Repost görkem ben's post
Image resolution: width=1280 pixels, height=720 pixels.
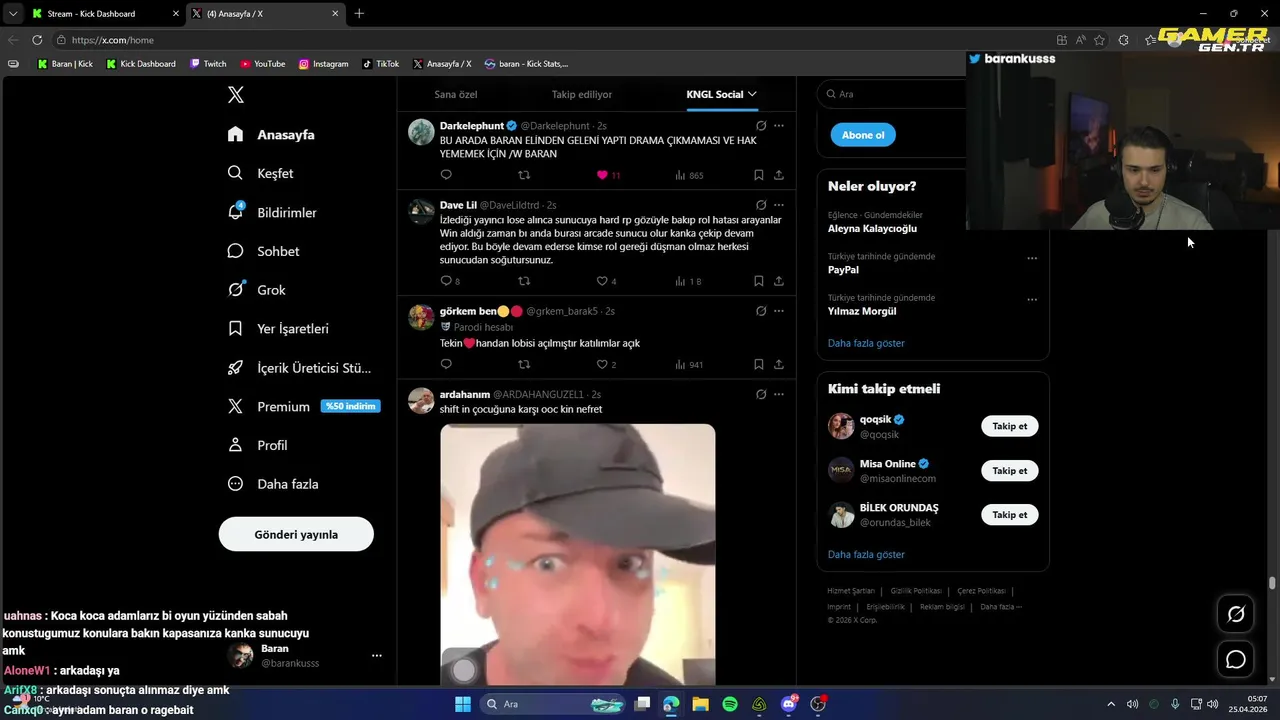tap(524, 365)
